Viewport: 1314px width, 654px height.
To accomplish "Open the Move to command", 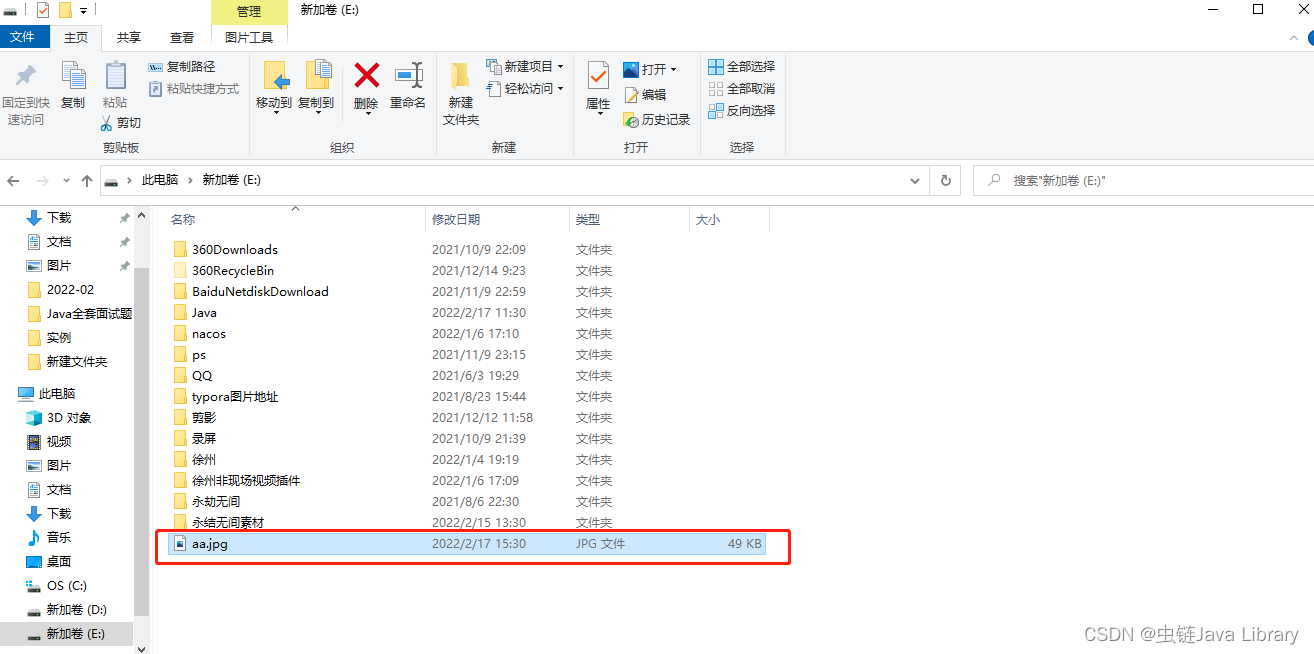I will tap(274, 86).
